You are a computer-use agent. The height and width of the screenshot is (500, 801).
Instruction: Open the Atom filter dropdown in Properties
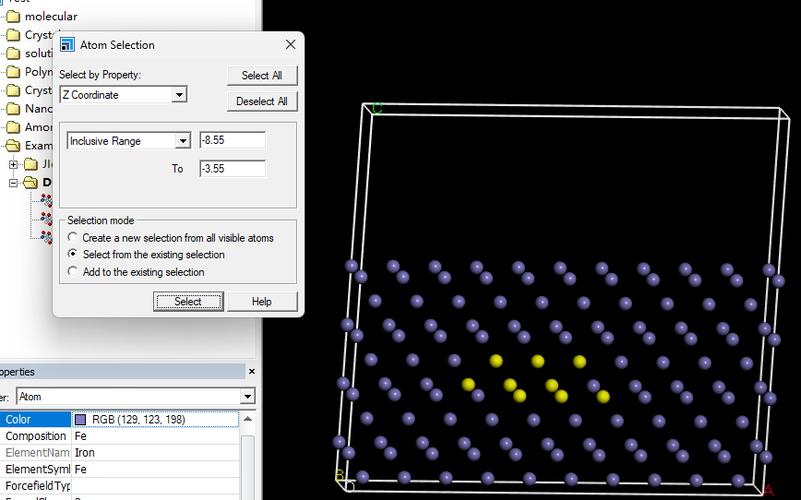pos(247,397)
